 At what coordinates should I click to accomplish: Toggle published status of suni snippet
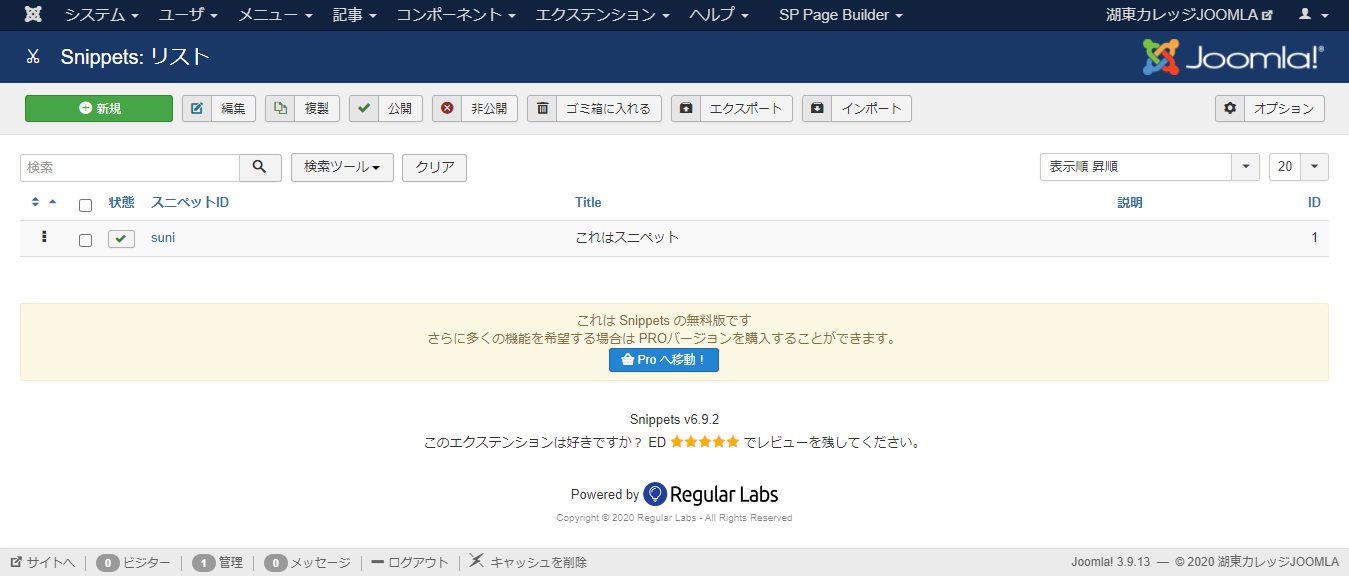[x=120, y=239]
